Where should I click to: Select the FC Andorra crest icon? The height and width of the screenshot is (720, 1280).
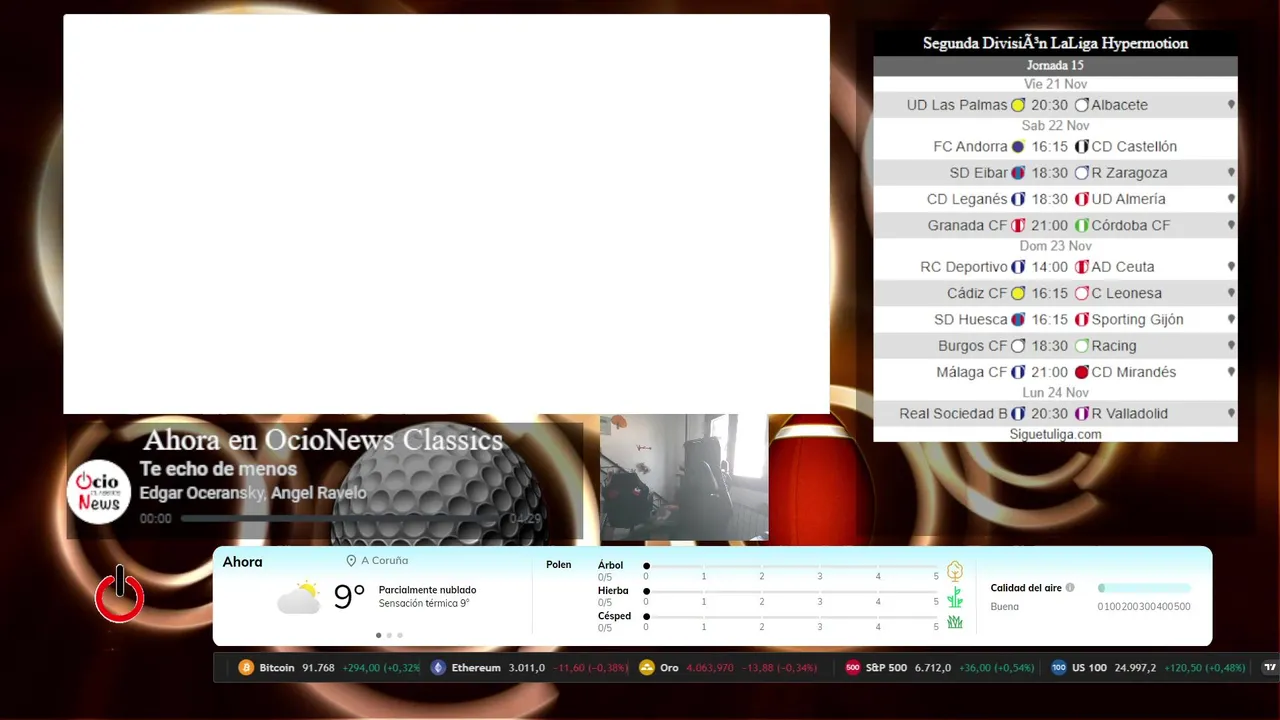pyautogui.click(x=1018, y=146)
